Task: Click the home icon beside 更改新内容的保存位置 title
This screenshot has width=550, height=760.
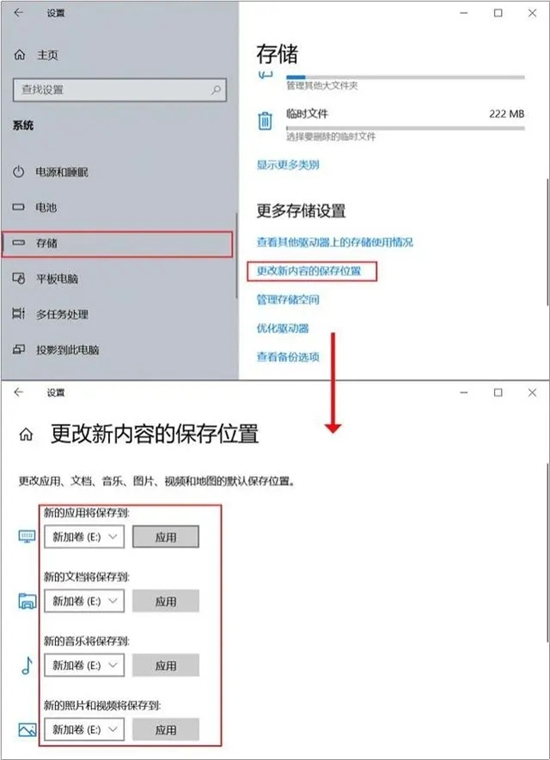Action: pos(26,434)
